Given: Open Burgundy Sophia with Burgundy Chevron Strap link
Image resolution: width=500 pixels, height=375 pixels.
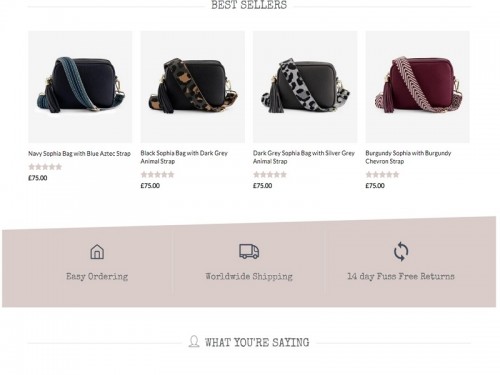Looking at the screenshot, I should coord(408,157).
